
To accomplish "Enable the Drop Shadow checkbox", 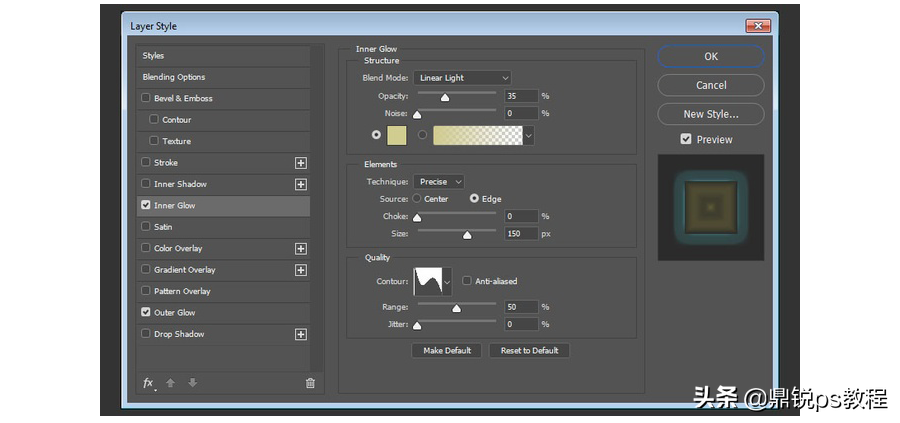I will pyautogui.click(x=146, y=333).
